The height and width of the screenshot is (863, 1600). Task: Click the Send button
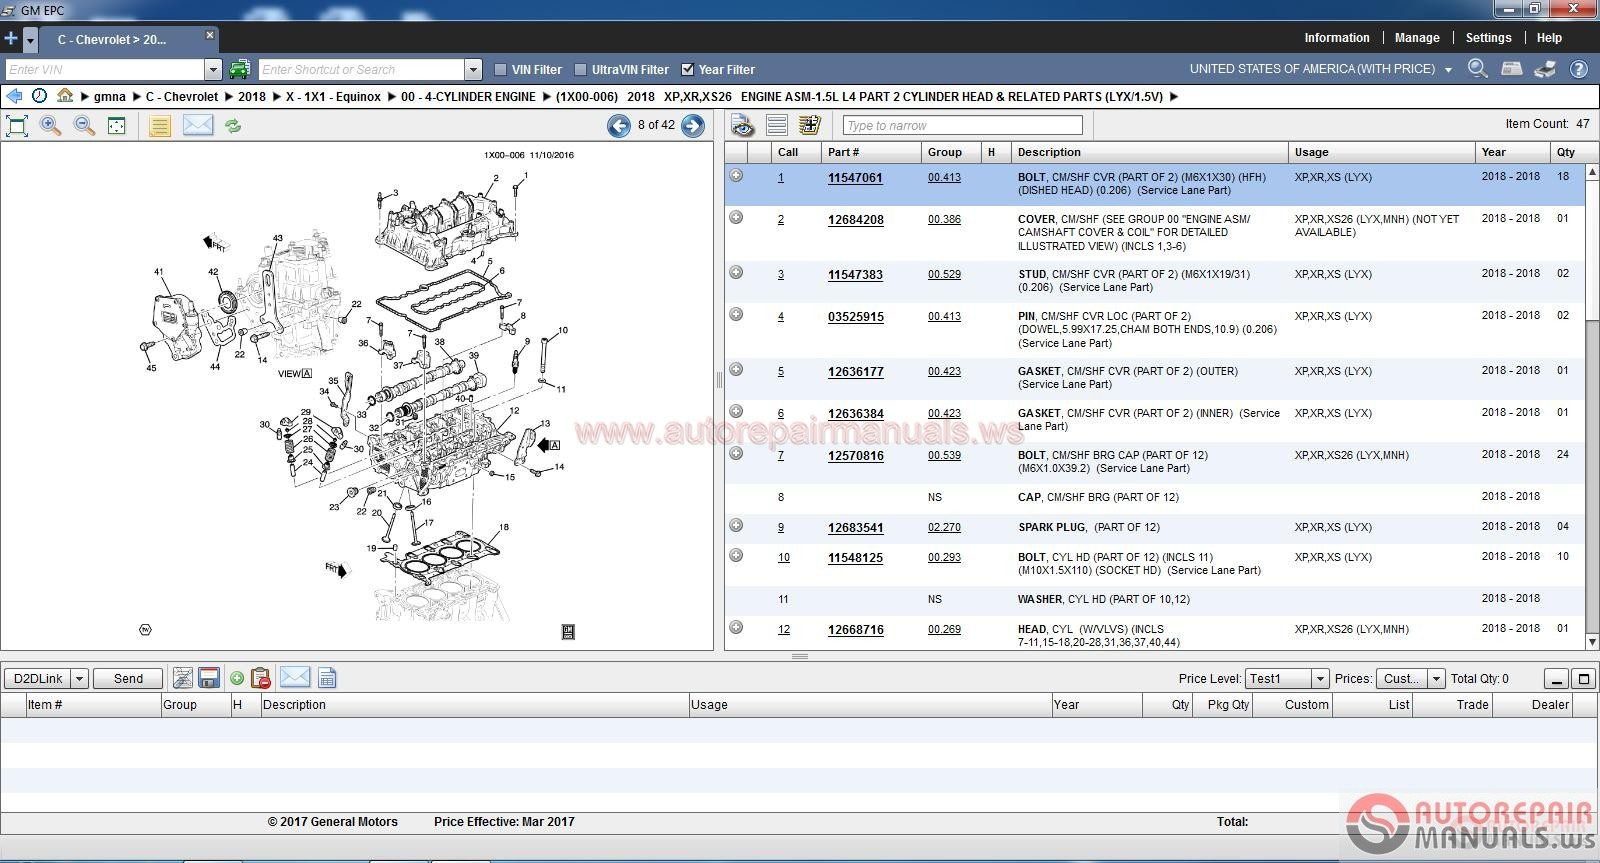(x=128, y=678)
